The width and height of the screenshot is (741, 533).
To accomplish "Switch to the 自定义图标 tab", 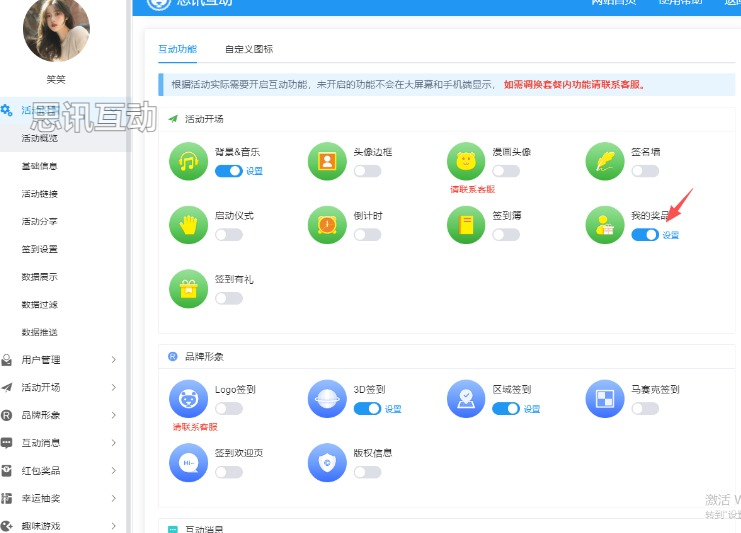I will pos(249,49).
